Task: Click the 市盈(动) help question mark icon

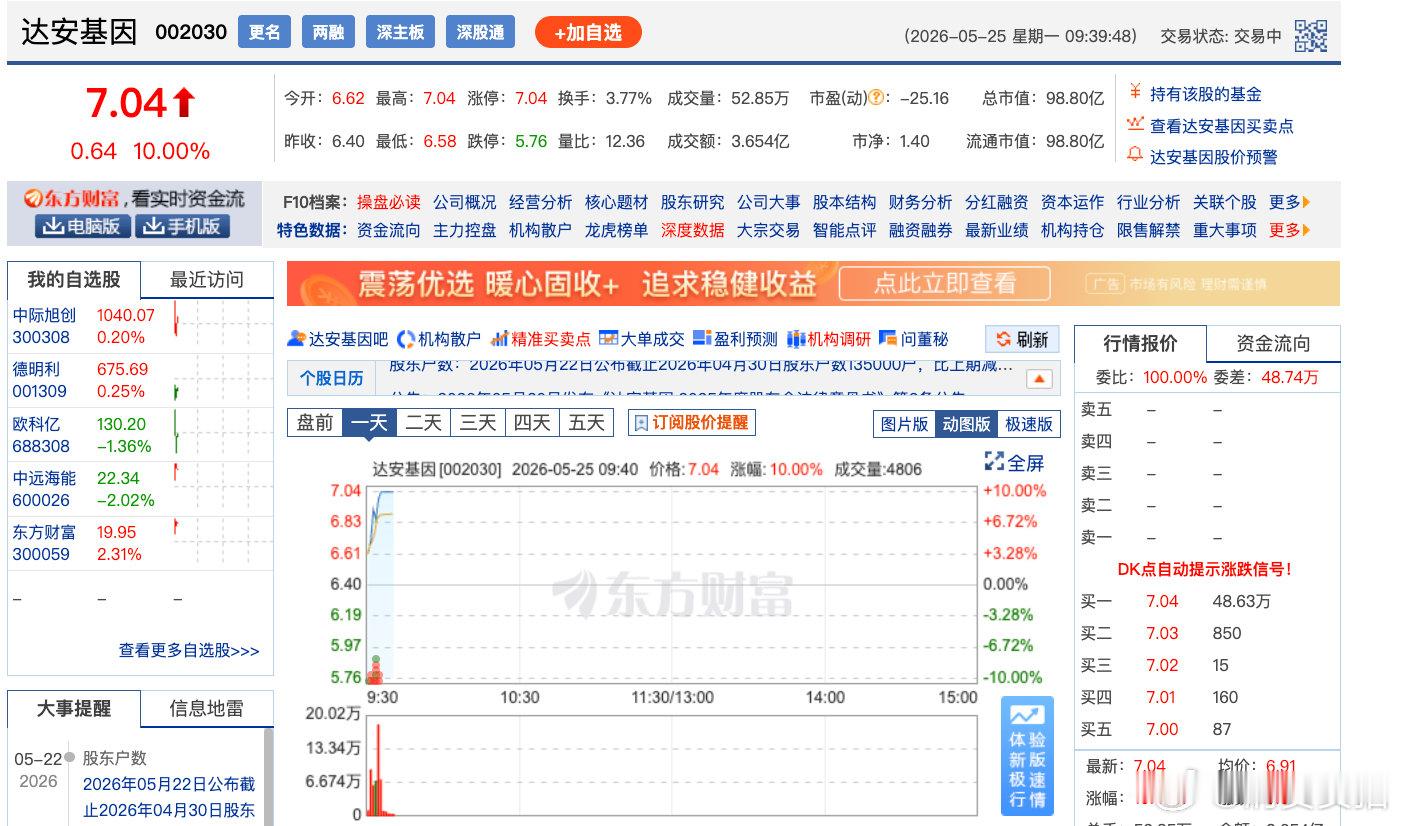Action: point(877,98)
